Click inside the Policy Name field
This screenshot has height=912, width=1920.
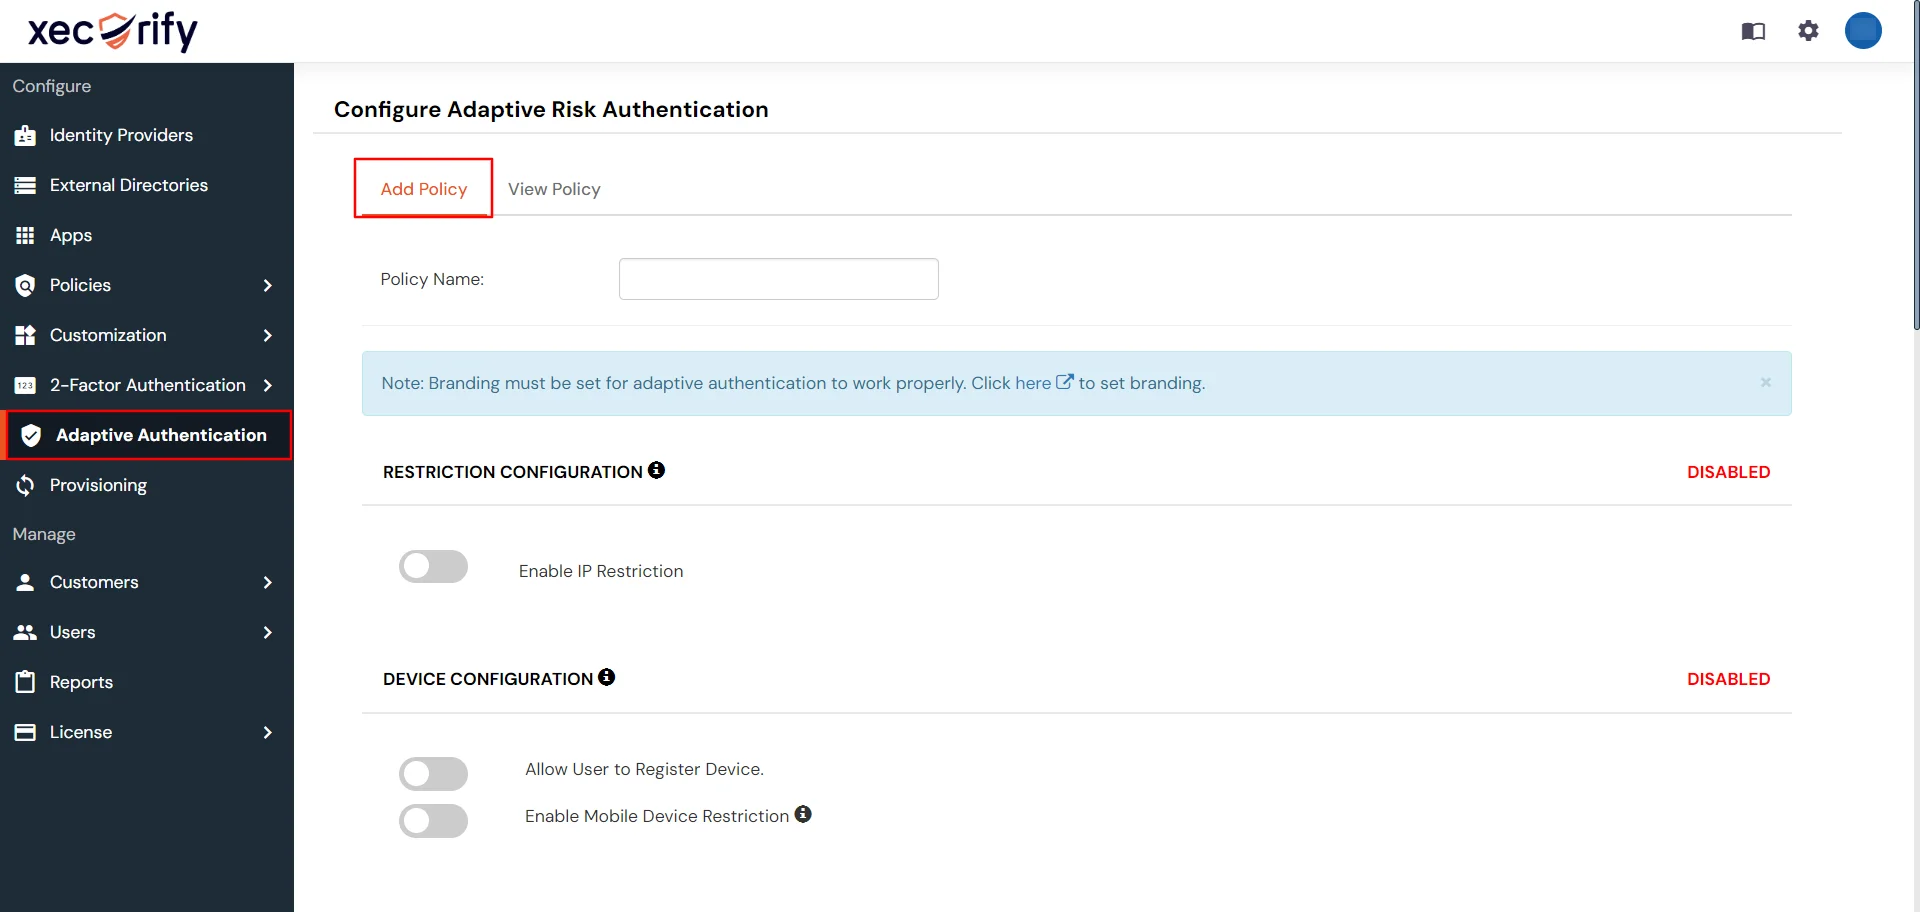(x=778, y=279)
